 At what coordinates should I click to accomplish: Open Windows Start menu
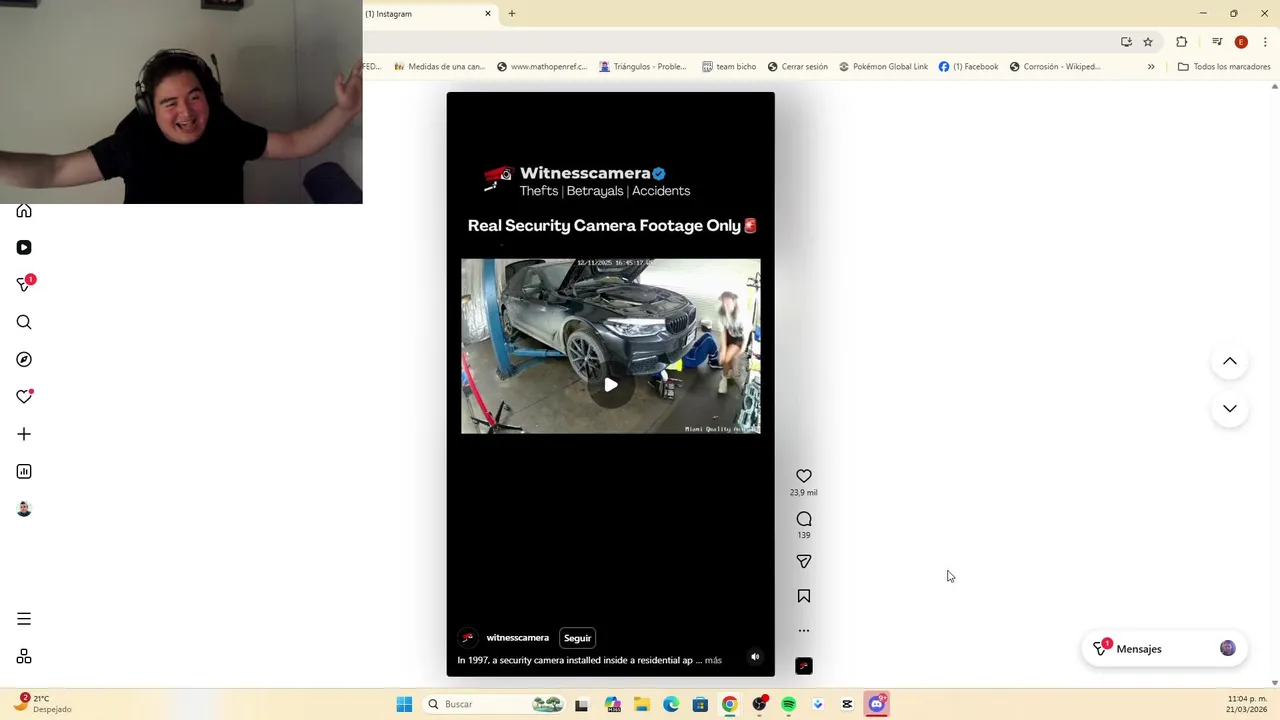404,704
